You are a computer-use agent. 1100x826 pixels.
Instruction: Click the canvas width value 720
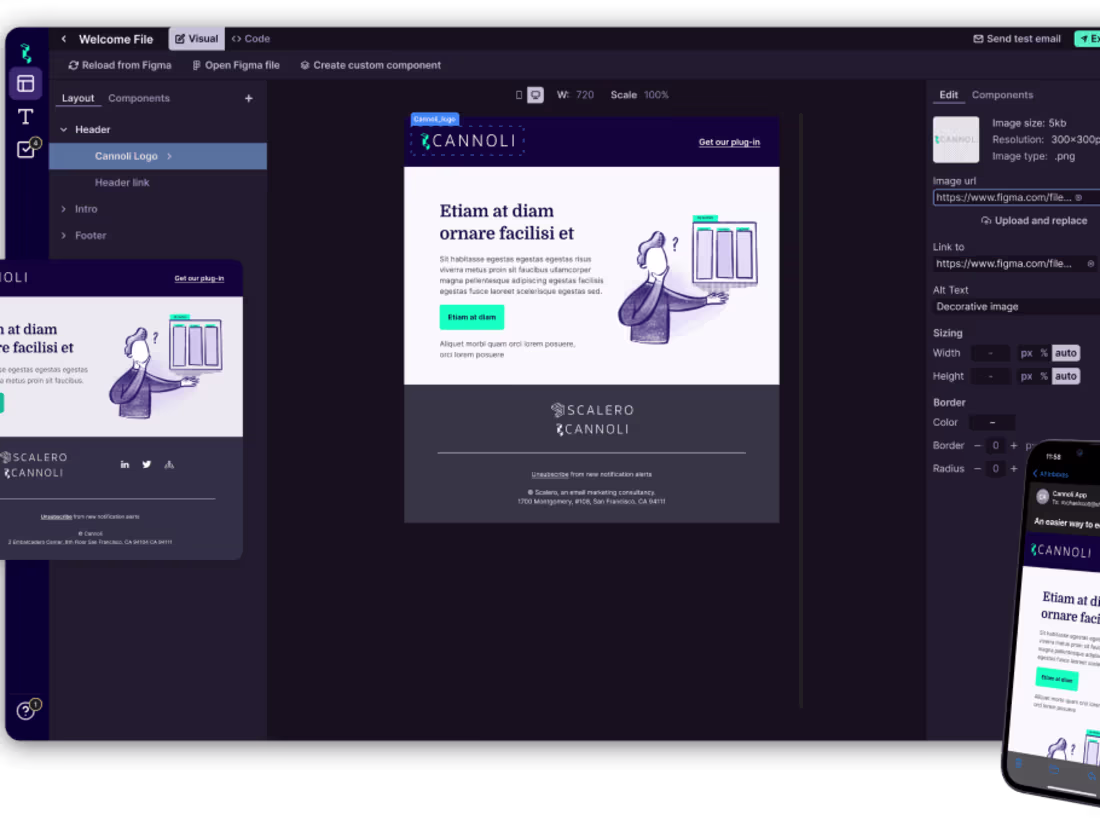(x=584, y=95)
